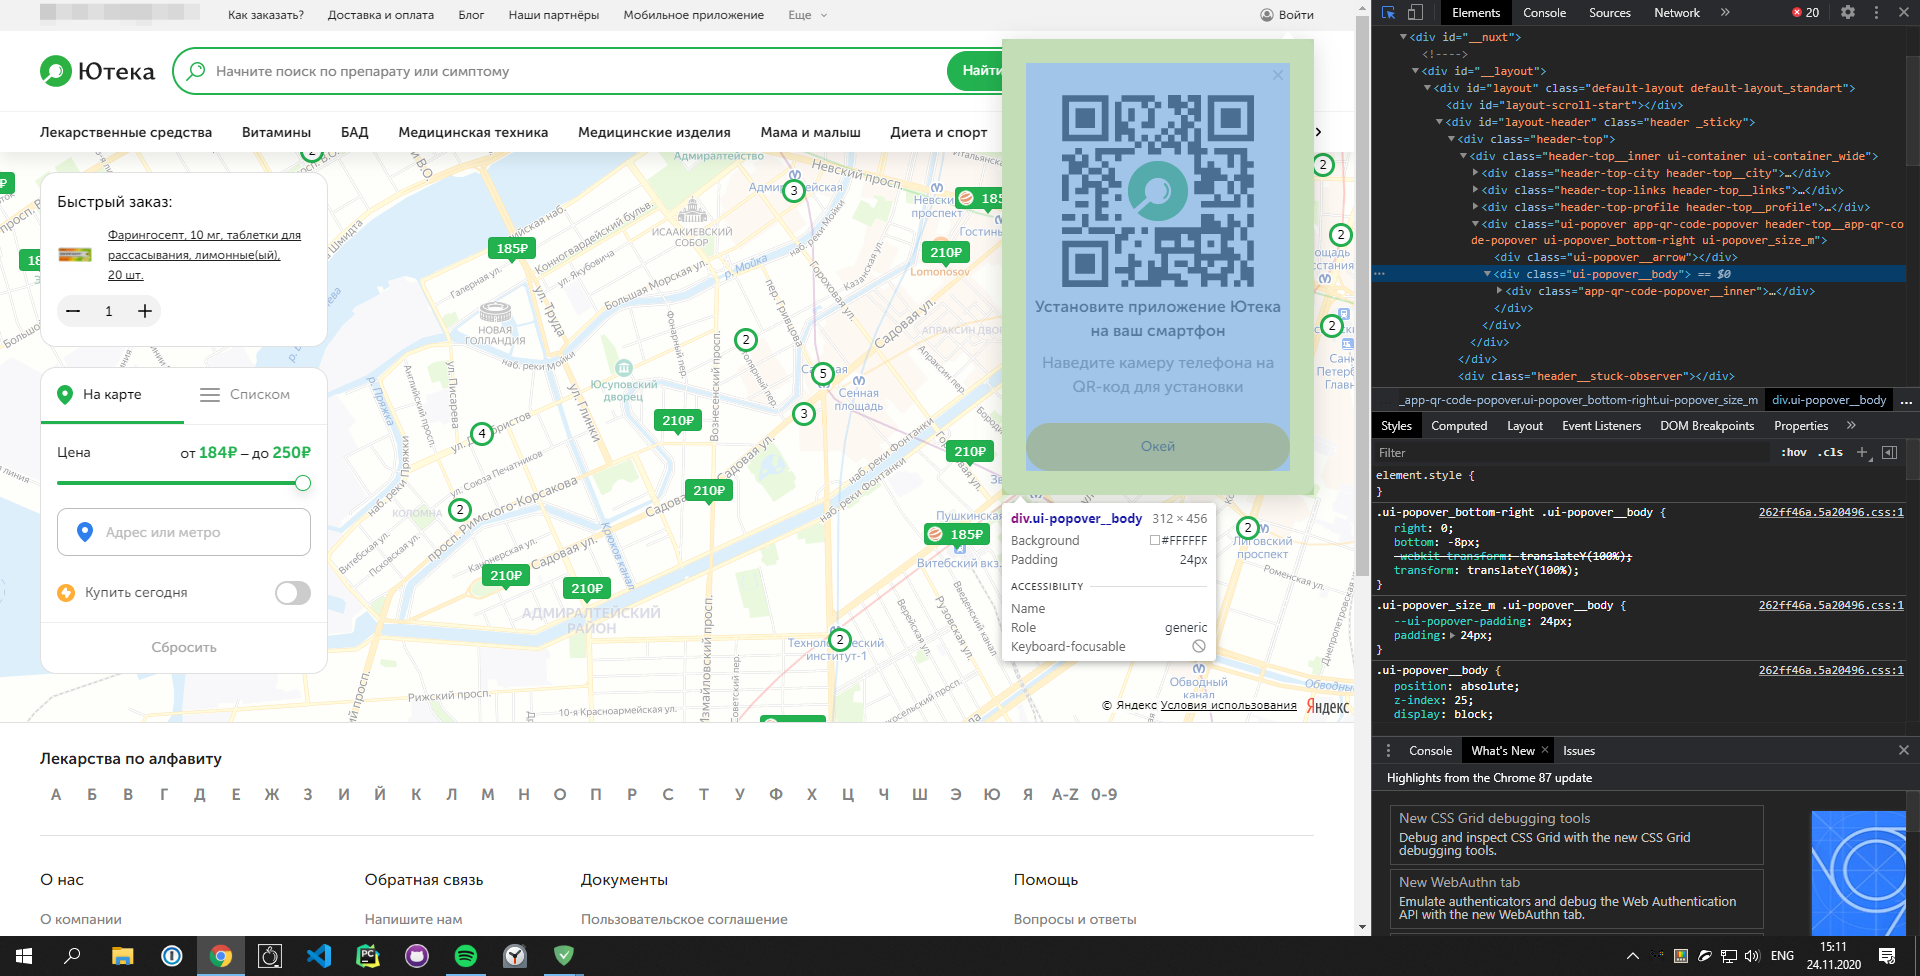Click the Адрес или метро input field
1920x976 pixels.
184,532
